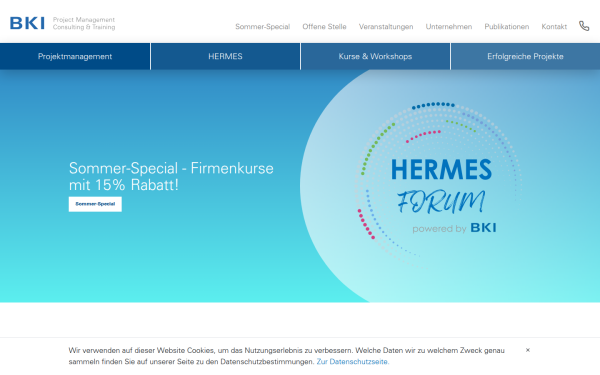The width and height of the screenshot is (600, 375).
Task: Click the Sommer-Special Firmenkurse banner headline
Action: (171, 176)
